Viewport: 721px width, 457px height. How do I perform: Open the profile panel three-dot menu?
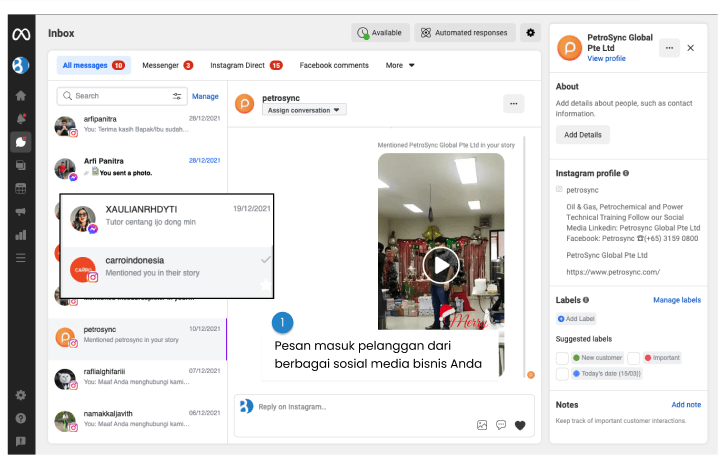[669, 48]
